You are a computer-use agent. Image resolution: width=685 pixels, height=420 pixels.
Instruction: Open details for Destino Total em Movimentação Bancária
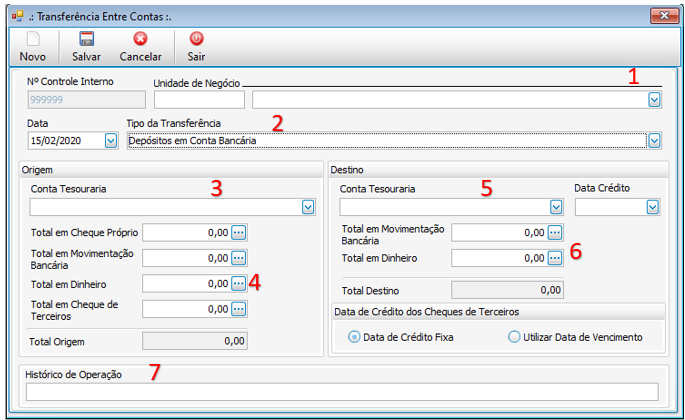[555, 233]
